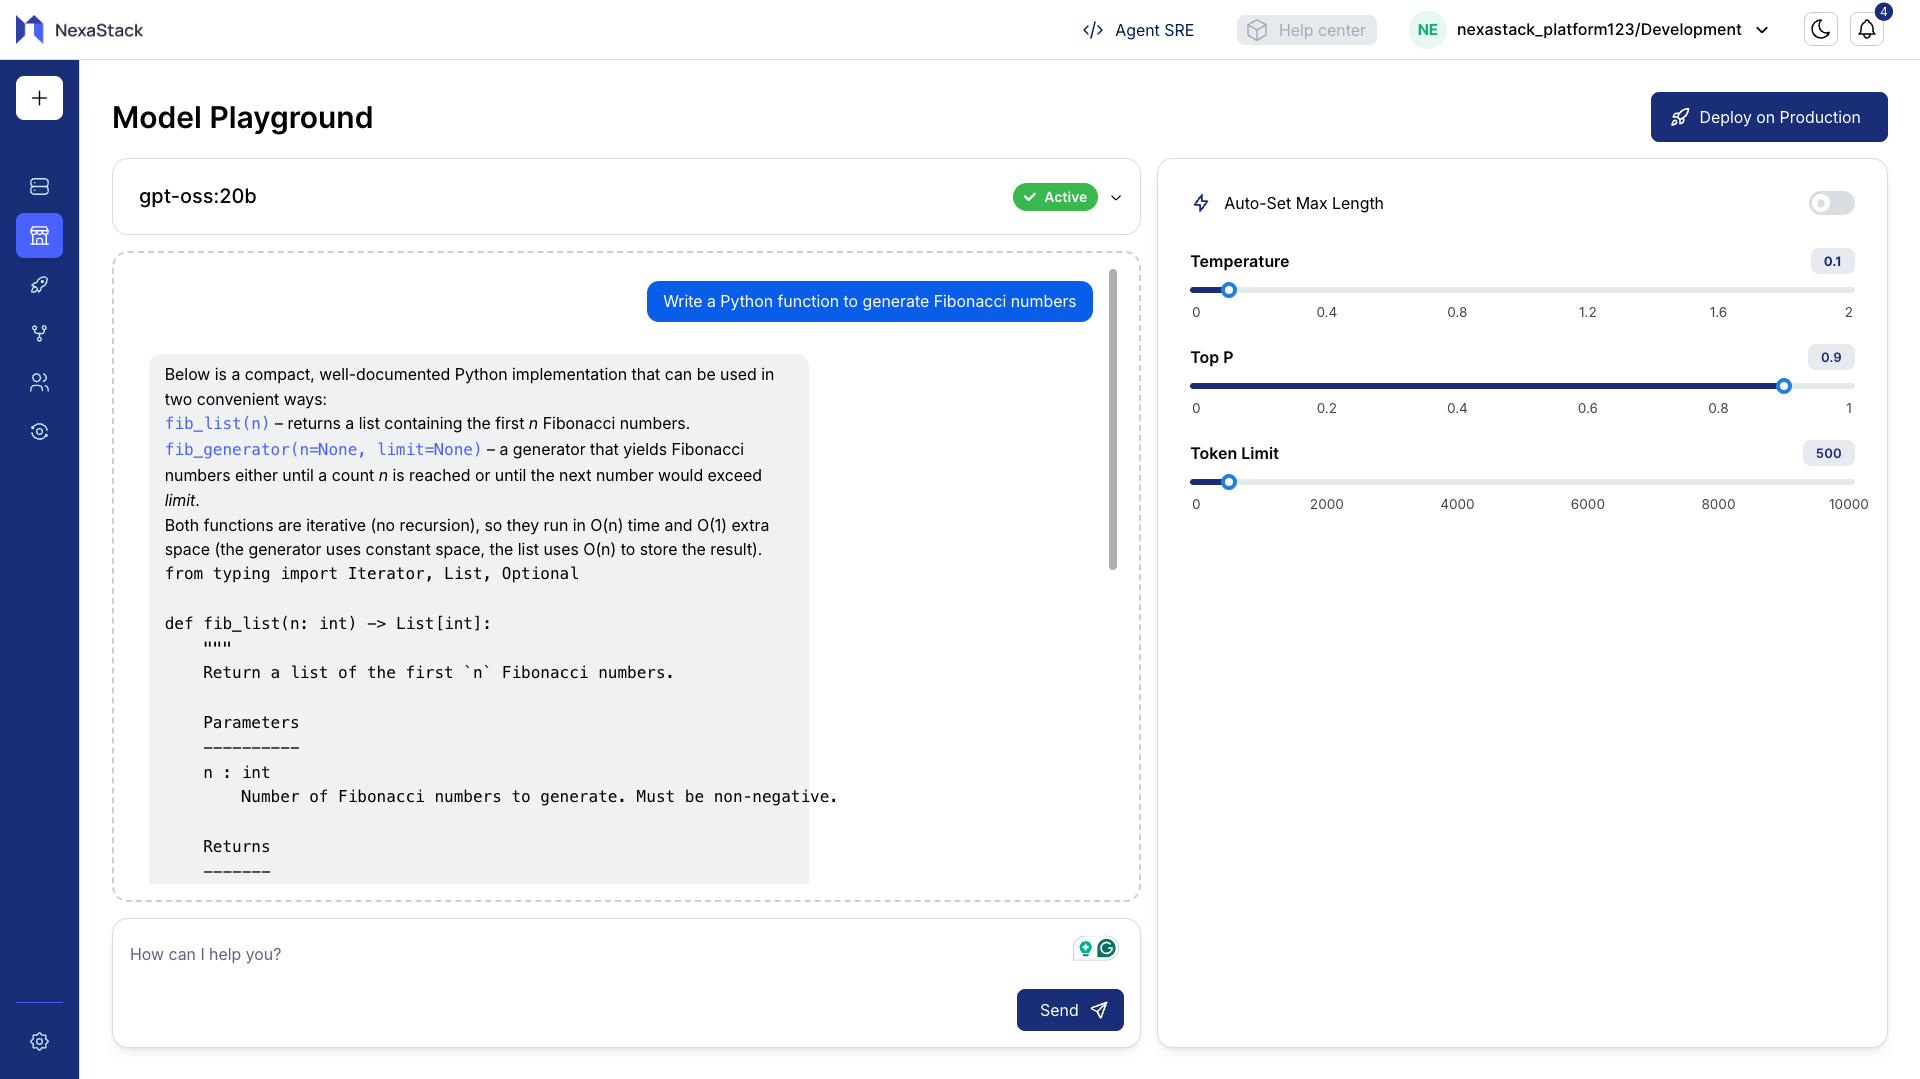Click the plus button in the sidebar
The height and width of the screenshot is (1079, 1920).
39,98
